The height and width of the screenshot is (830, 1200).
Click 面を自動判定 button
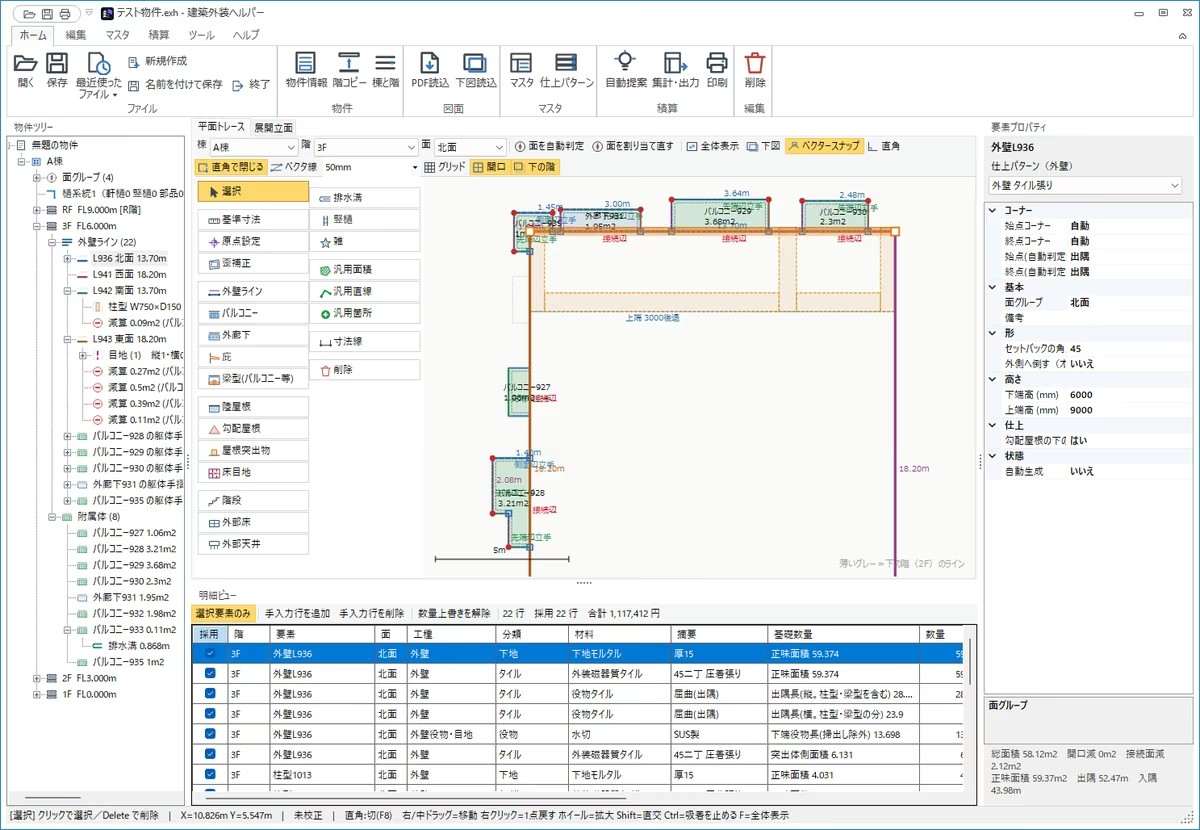[x=549, y=146]
